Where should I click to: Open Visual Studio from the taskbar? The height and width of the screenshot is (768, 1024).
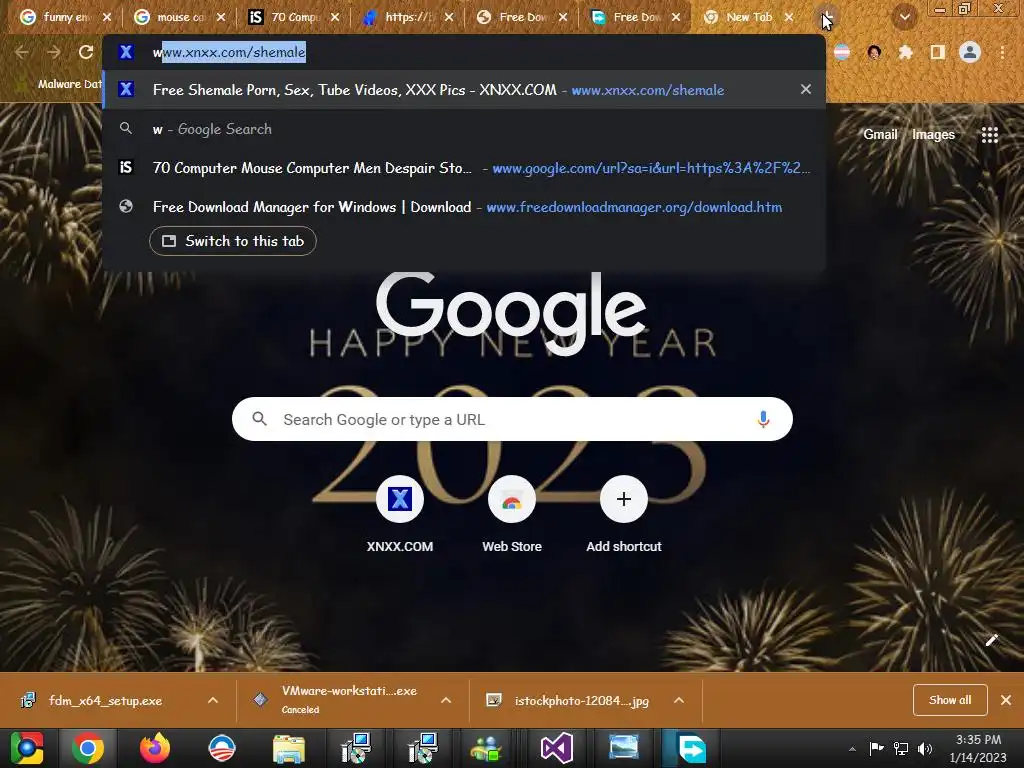(556, 748)
